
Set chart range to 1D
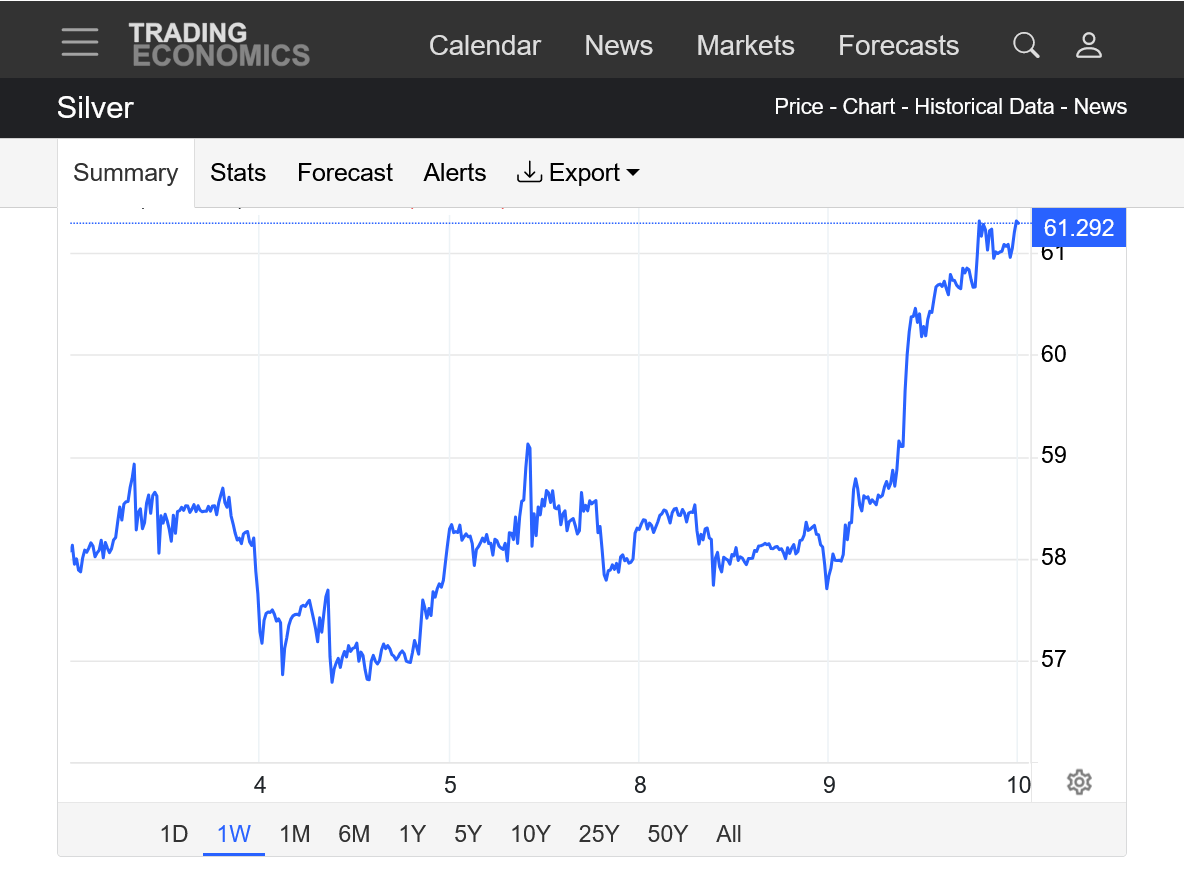pos(174,834)
